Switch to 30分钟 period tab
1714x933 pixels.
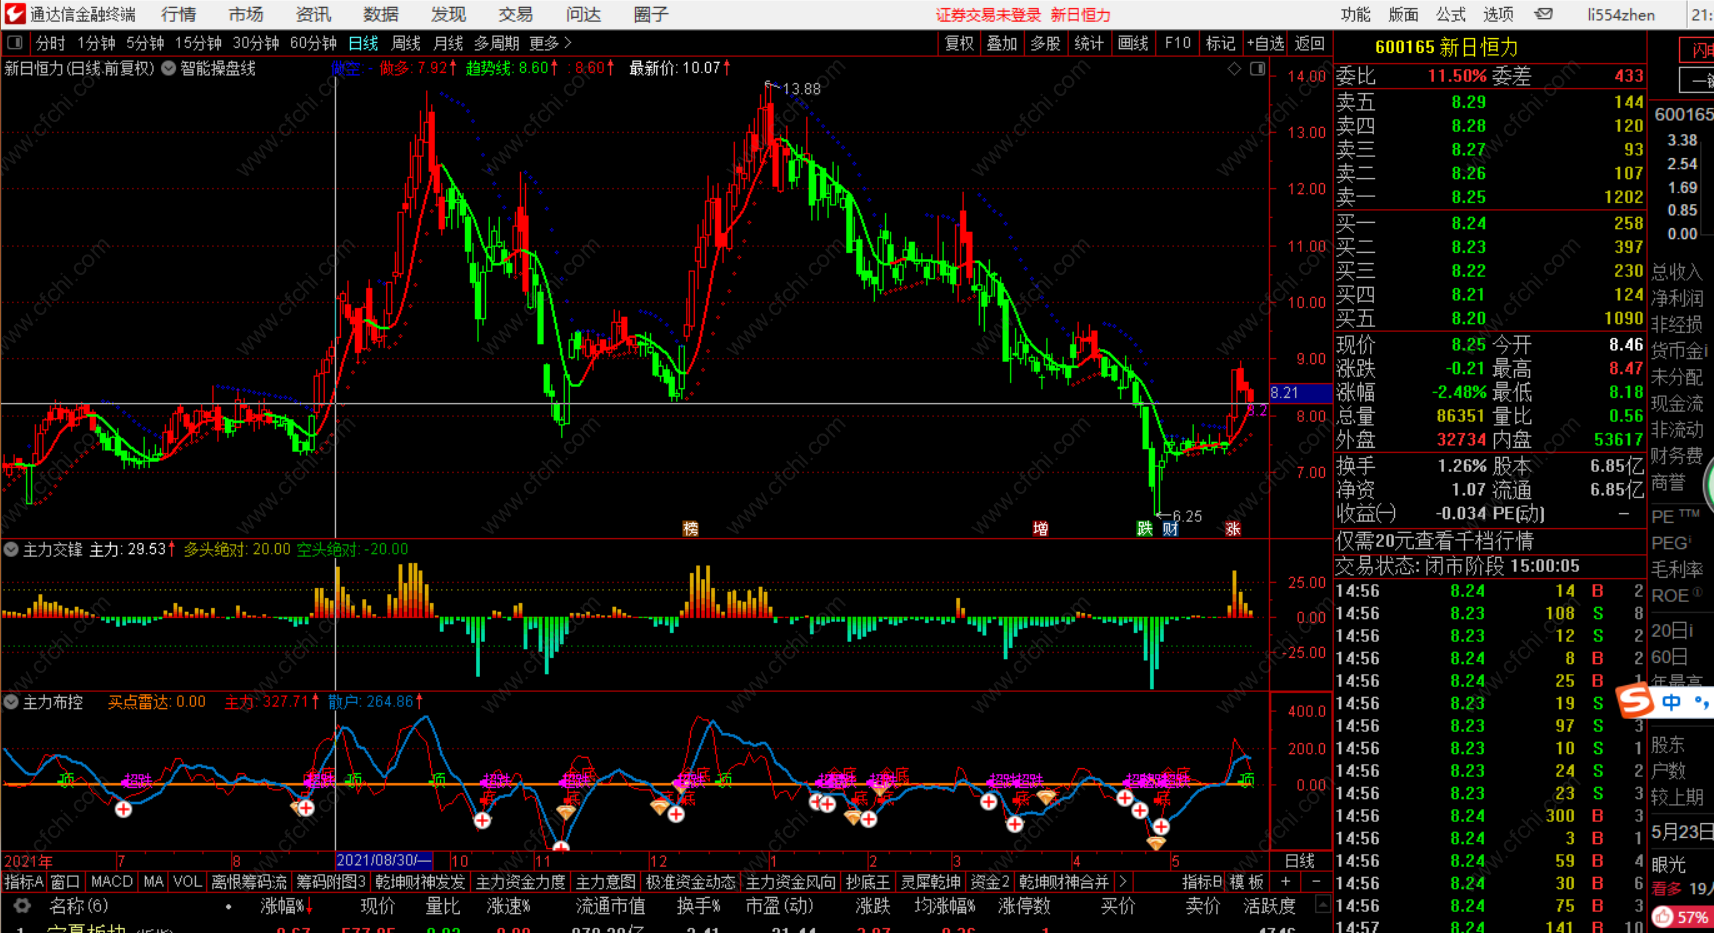click(256, 43)
